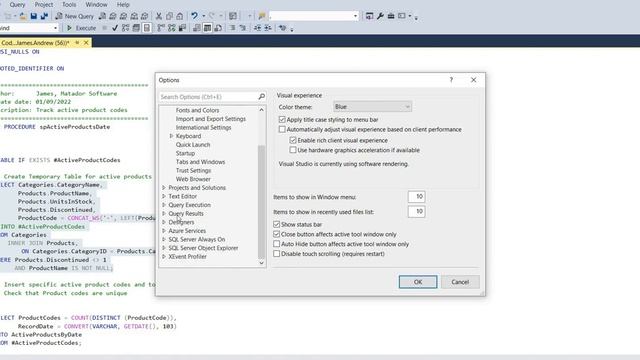This screenshot has width=640, height=360.
Task: Open the Project menu
Action: coord(44,4)
